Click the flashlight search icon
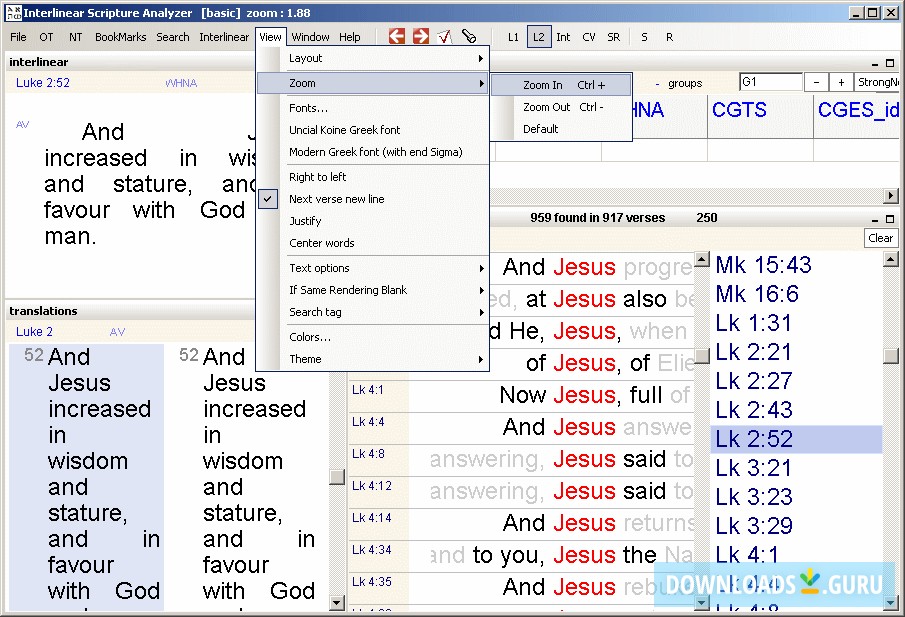Viewport: 905px width, 617px height. click(x=469, y=37)
